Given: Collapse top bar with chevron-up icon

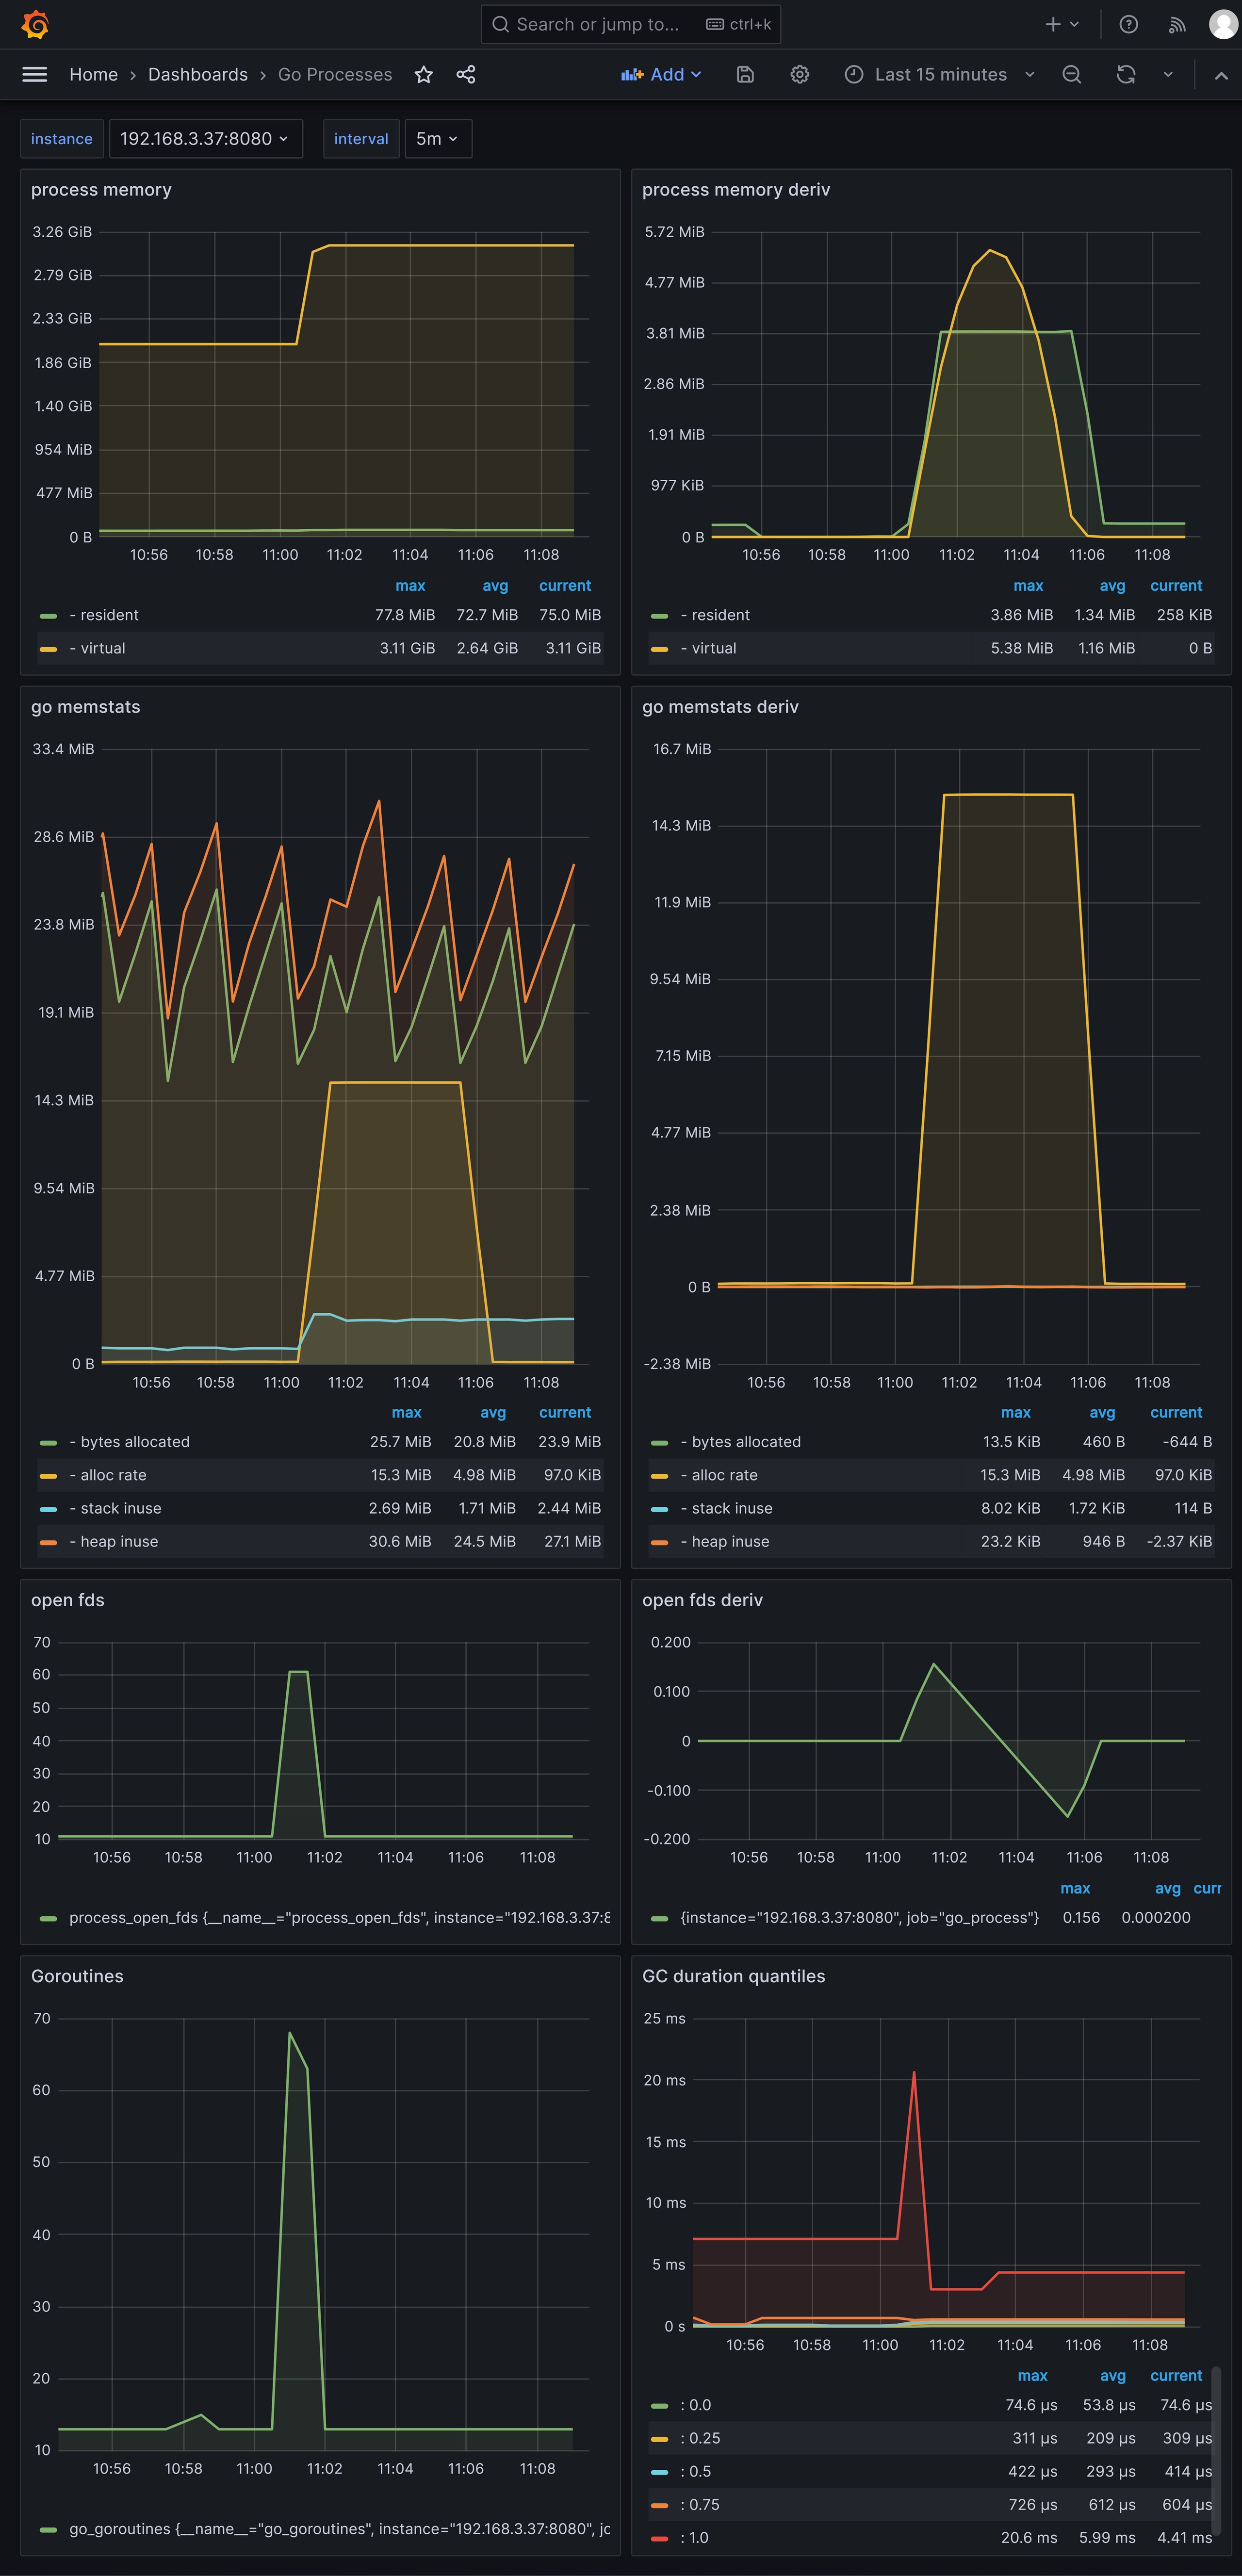Looking at the screenshot, I should pos(1221,75).
